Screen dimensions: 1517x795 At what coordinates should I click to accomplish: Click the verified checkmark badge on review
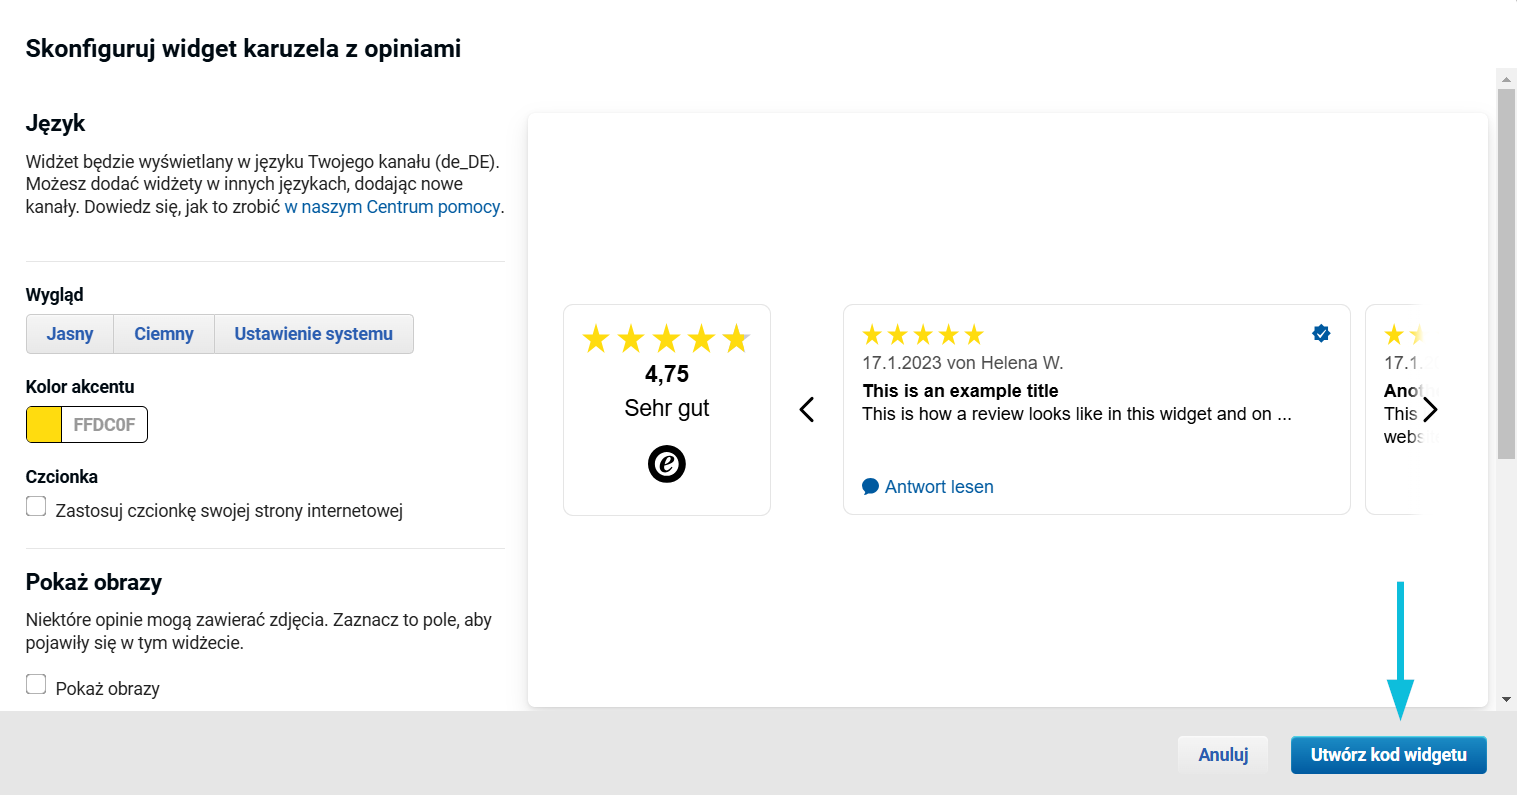coord(1321,334)
